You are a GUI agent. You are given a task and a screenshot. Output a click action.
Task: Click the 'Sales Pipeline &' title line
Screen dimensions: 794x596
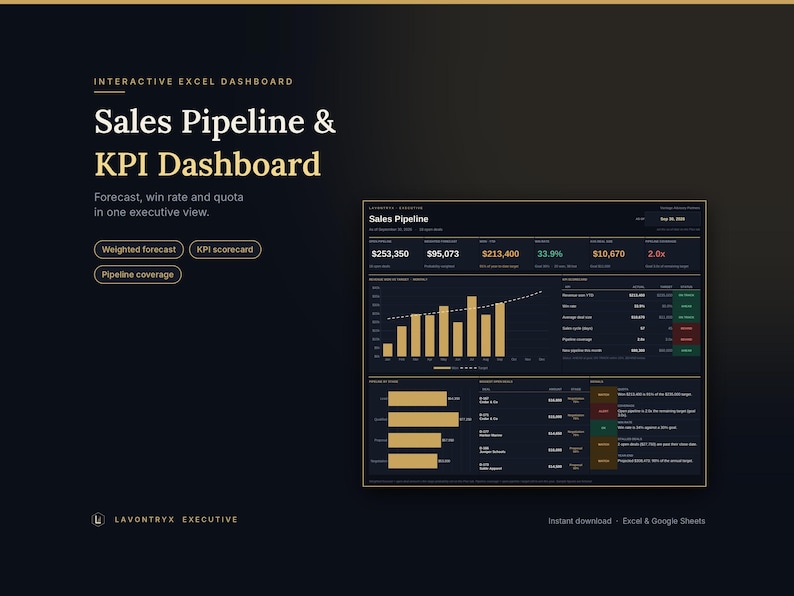tap(215, 122)
